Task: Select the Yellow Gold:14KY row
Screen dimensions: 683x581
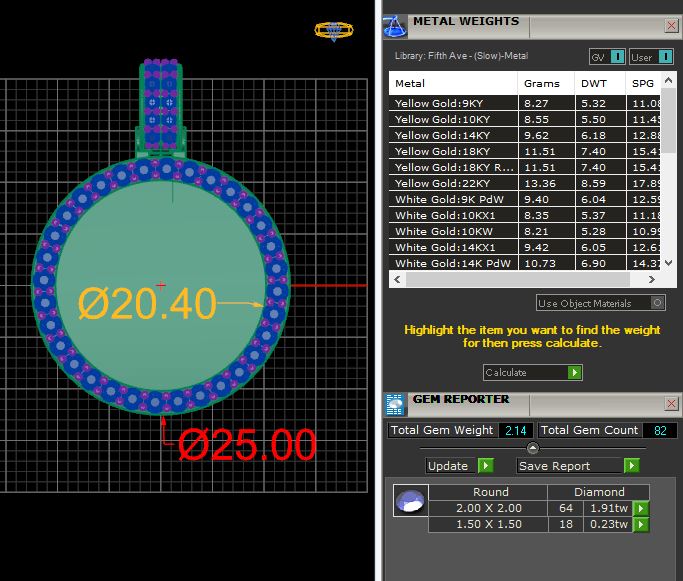Action: tap(453, 134)
